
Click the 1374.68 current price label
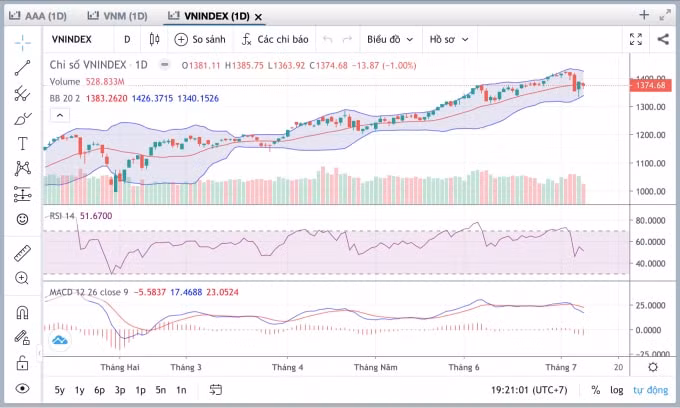pos(650,85)
